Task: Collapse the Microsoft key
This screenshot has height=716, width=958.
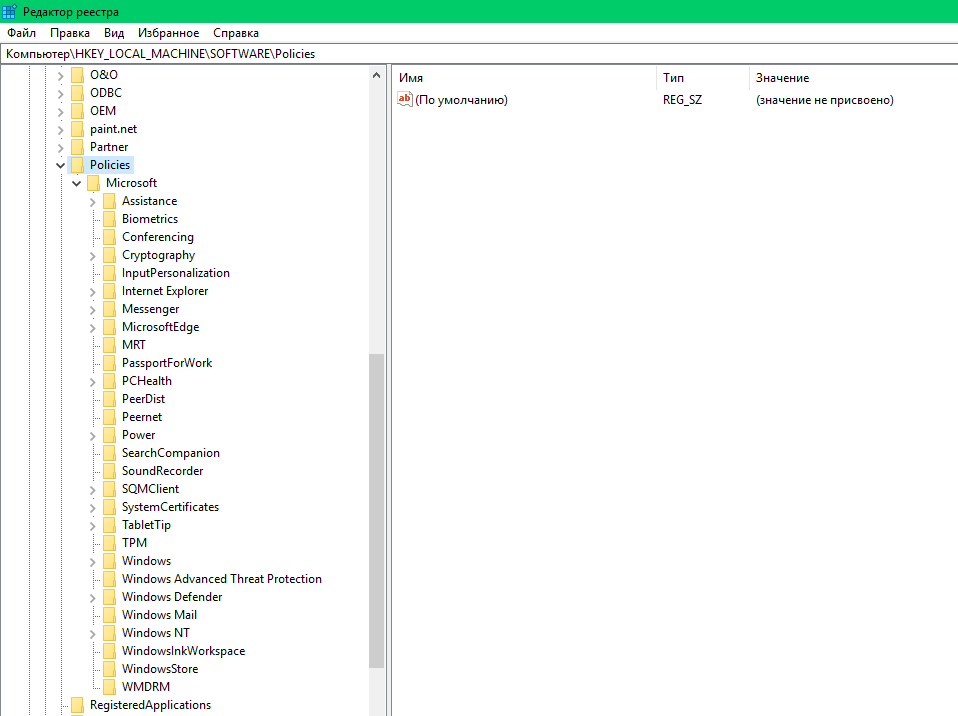Action: click(76, 183)
